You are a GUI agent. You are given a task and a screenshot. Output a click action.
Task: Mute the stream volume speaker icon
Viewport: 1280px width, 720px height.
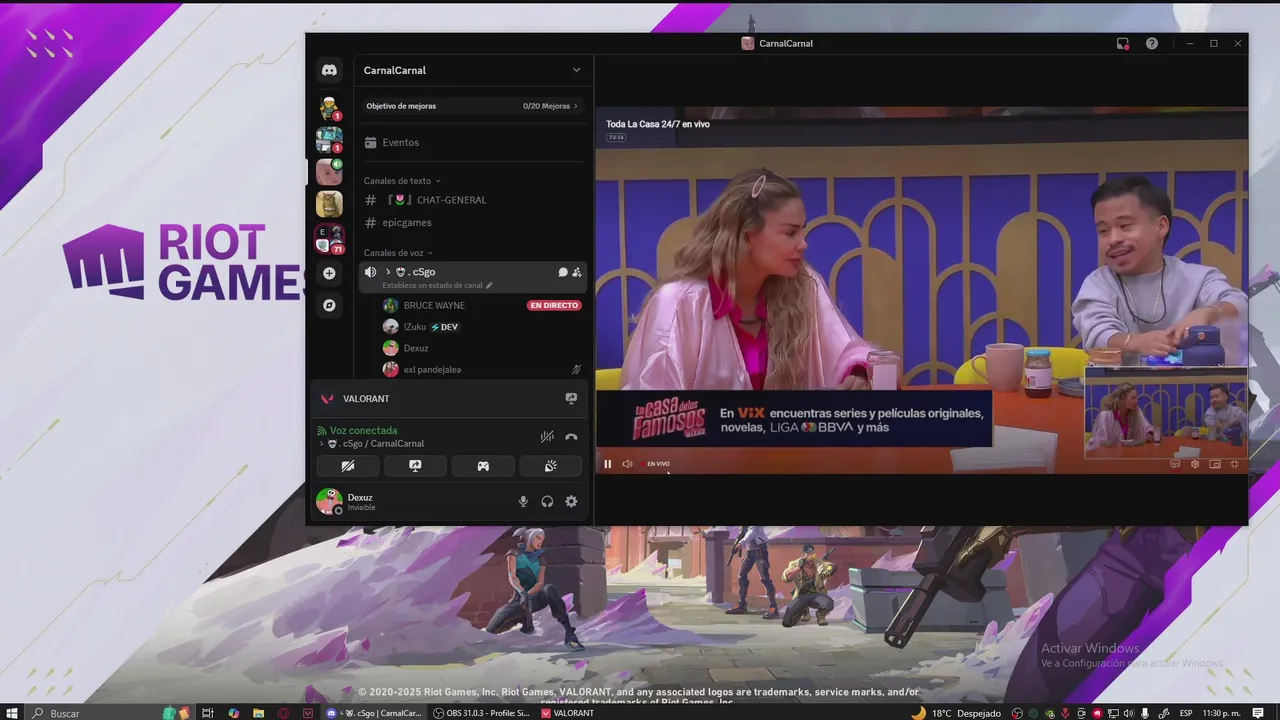click(x=627, y=464)
